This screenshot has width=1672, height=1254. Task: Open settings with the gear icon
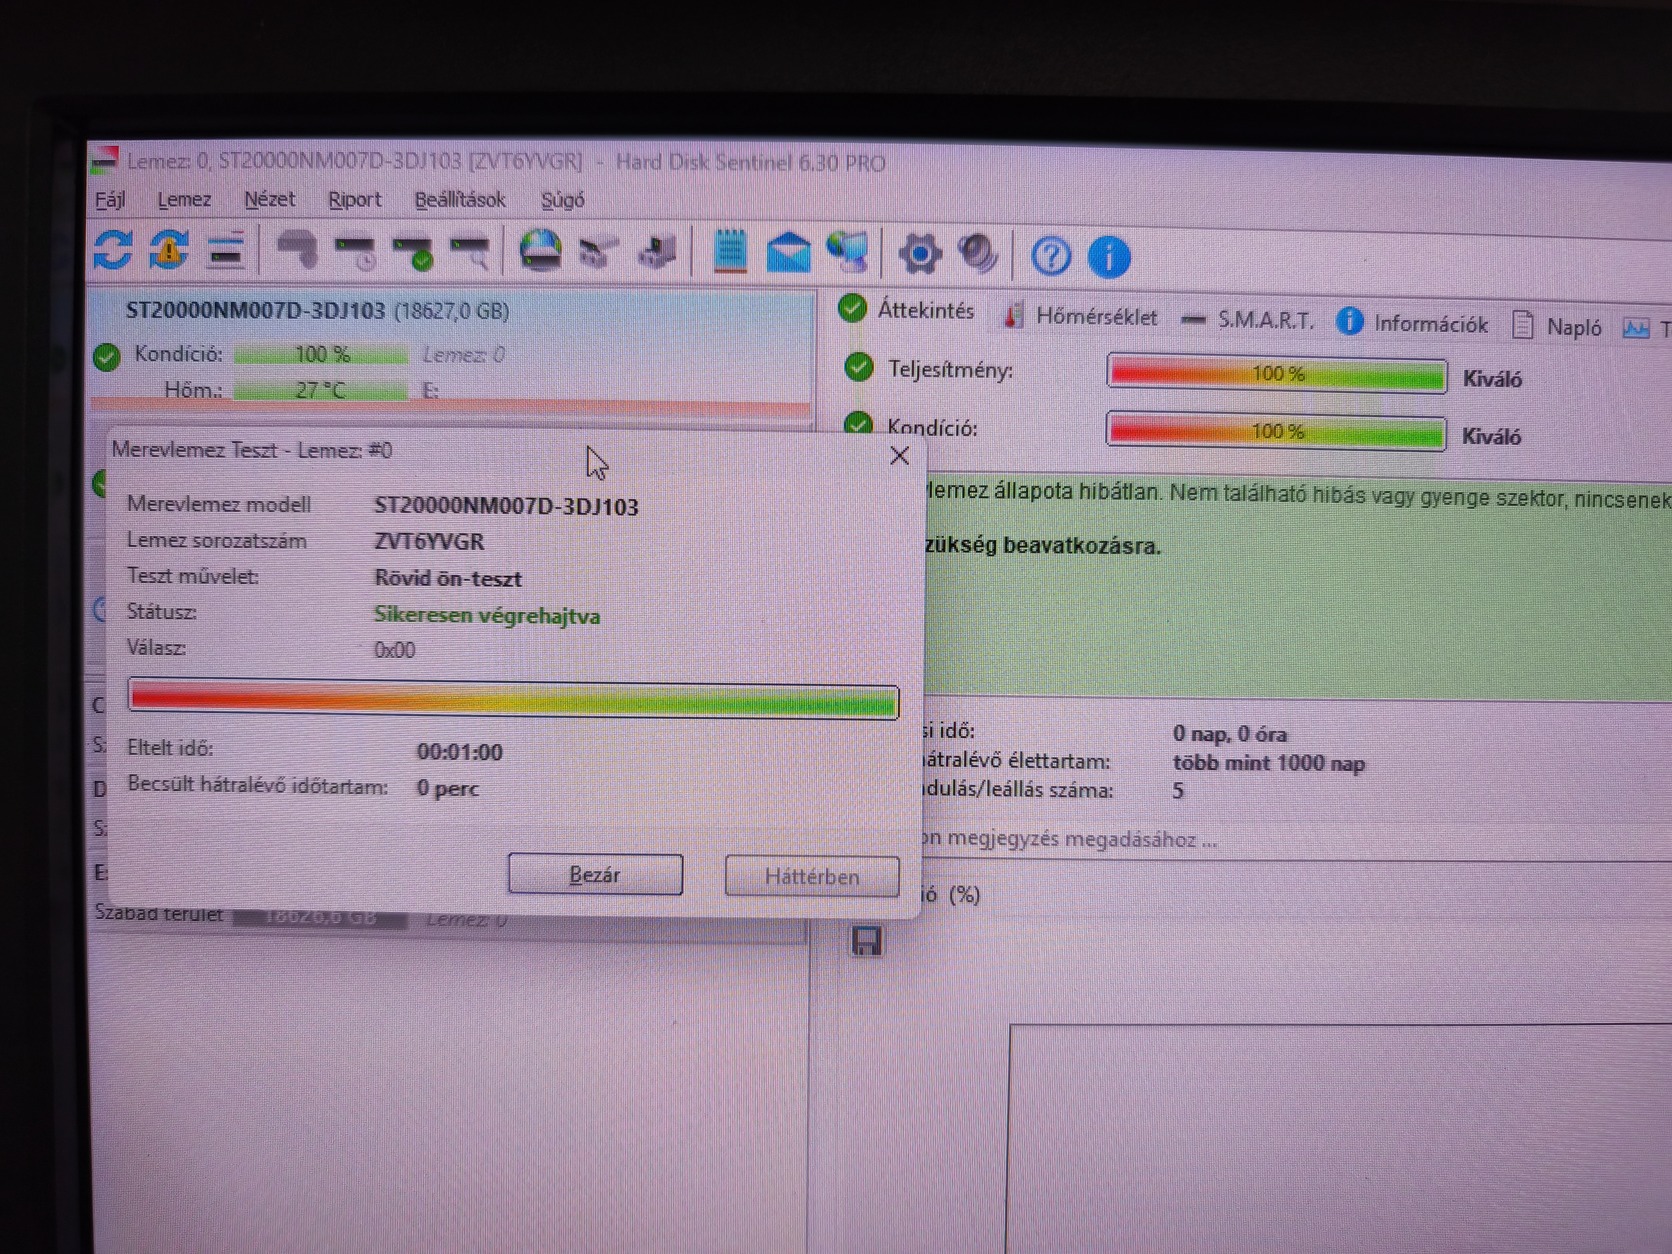coord(919,254)
